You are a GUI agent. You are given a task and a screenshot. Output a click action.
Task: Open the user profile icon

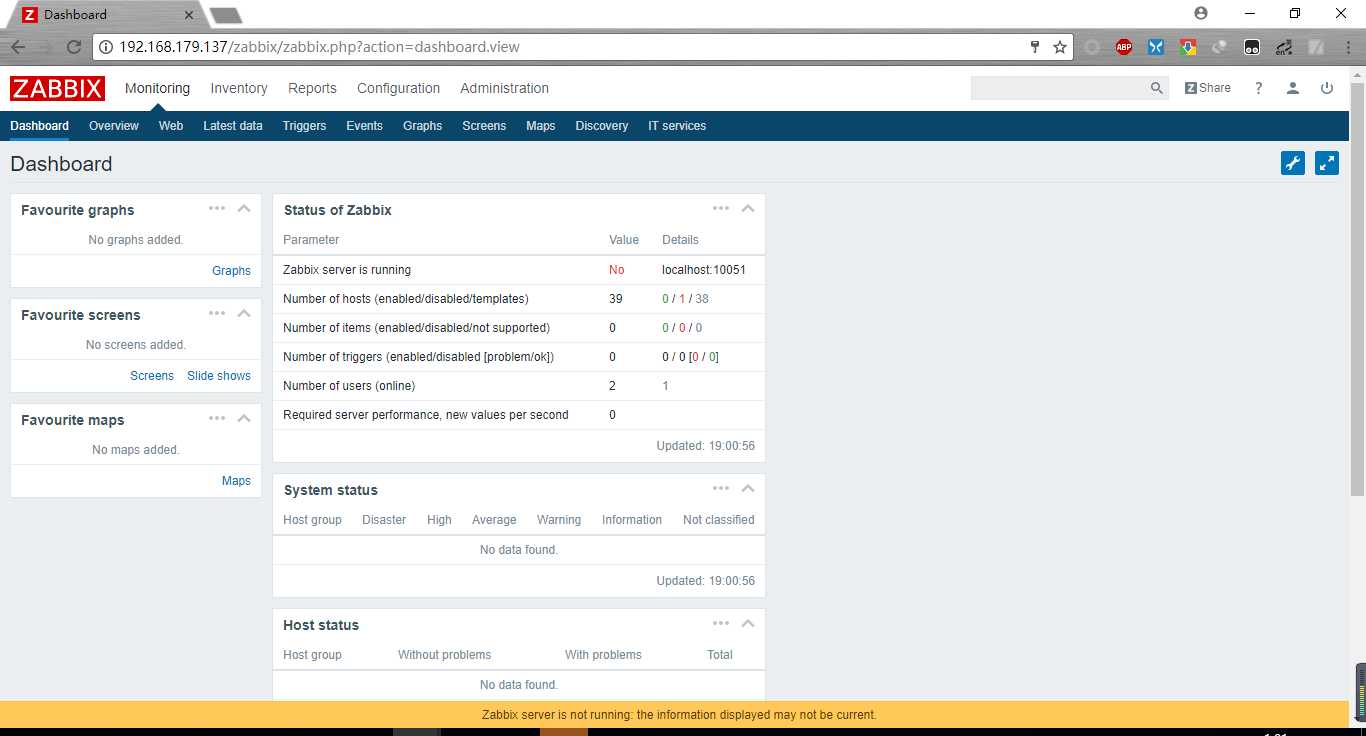coord(1293,88)
